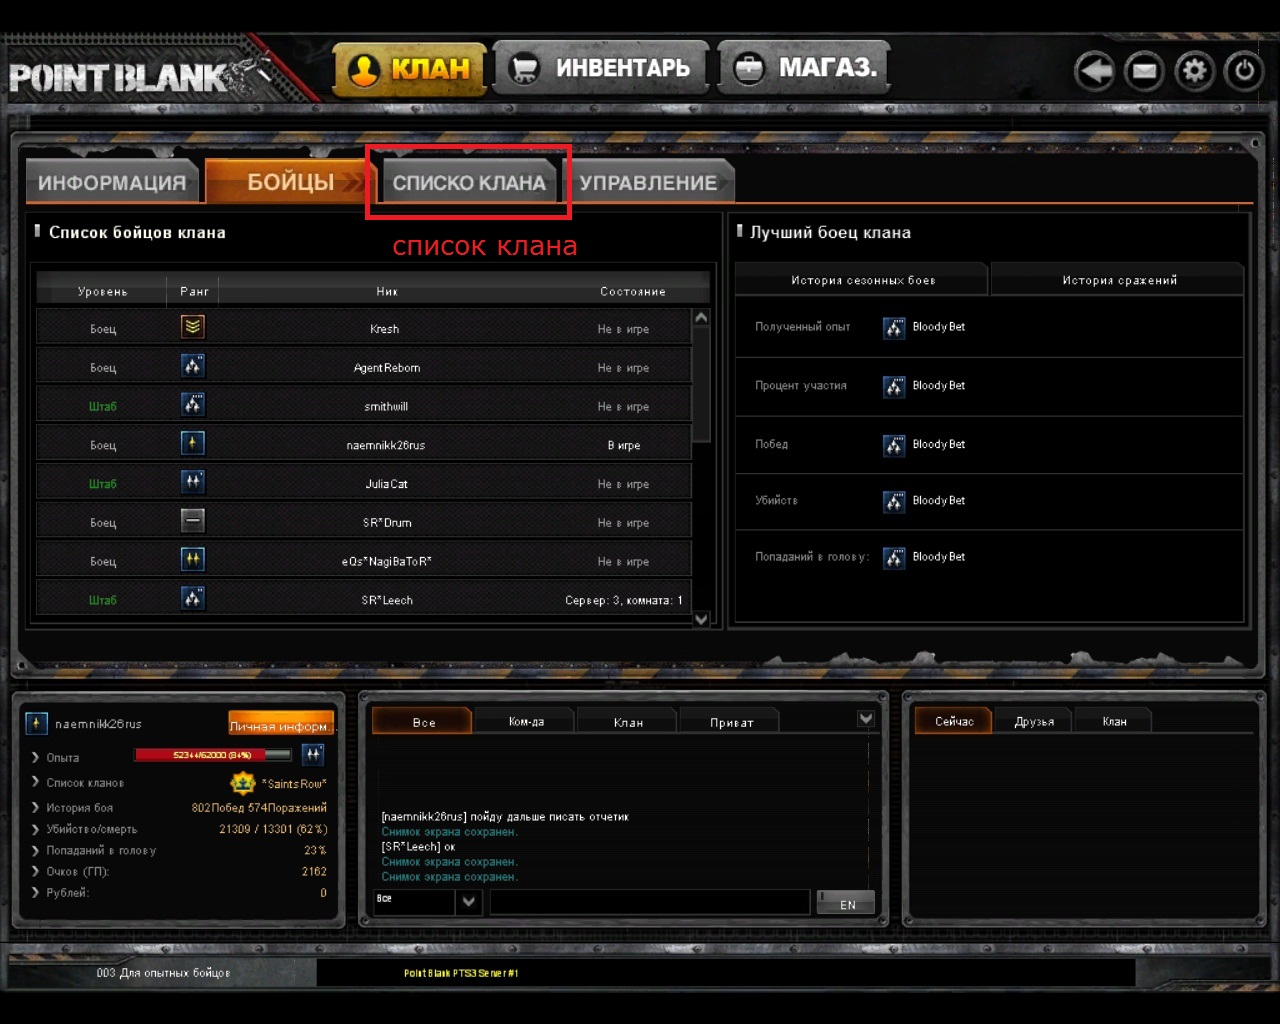1280x1024 pixels.
Task: Click next-rank icon beside the experience bar
Action: [x=313, y=755]
